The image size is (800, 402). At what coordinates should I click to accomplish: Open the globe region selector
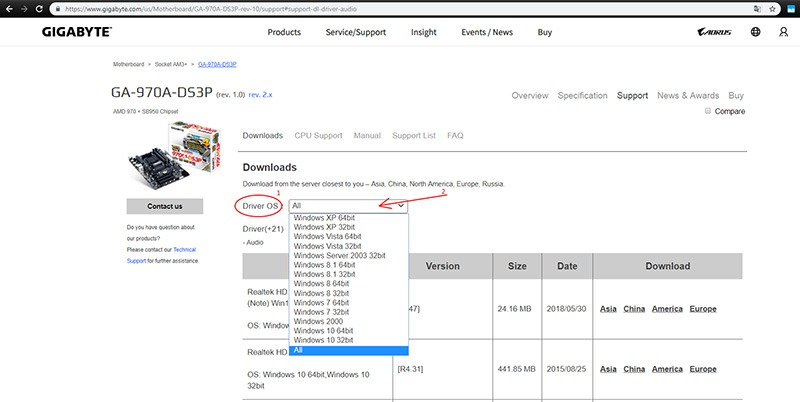click(756, 32)
